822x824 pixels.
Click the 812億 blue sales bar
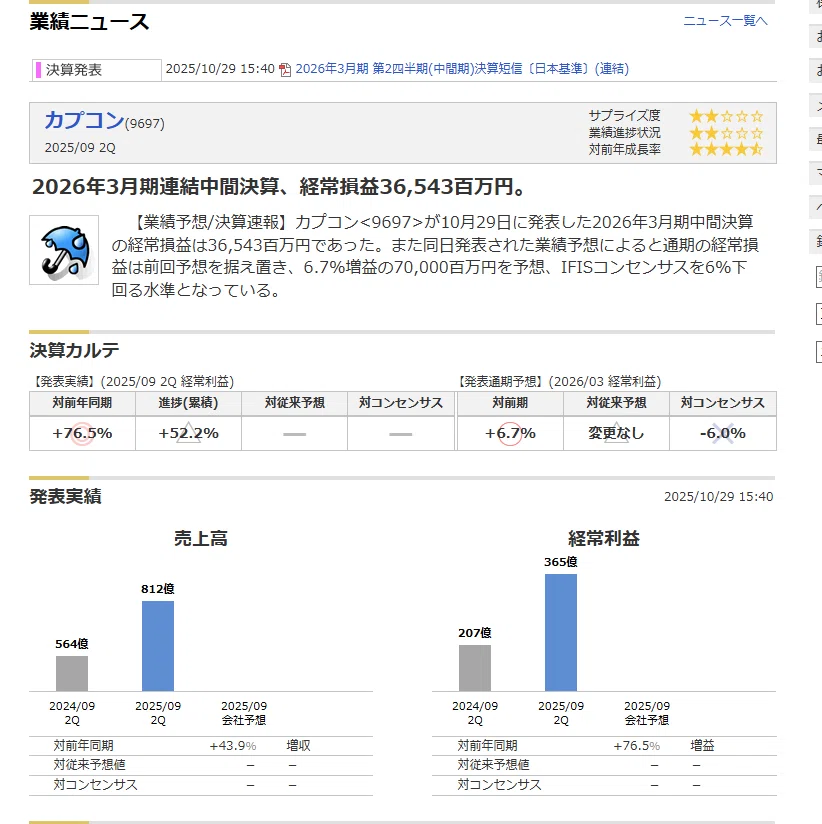158,646
